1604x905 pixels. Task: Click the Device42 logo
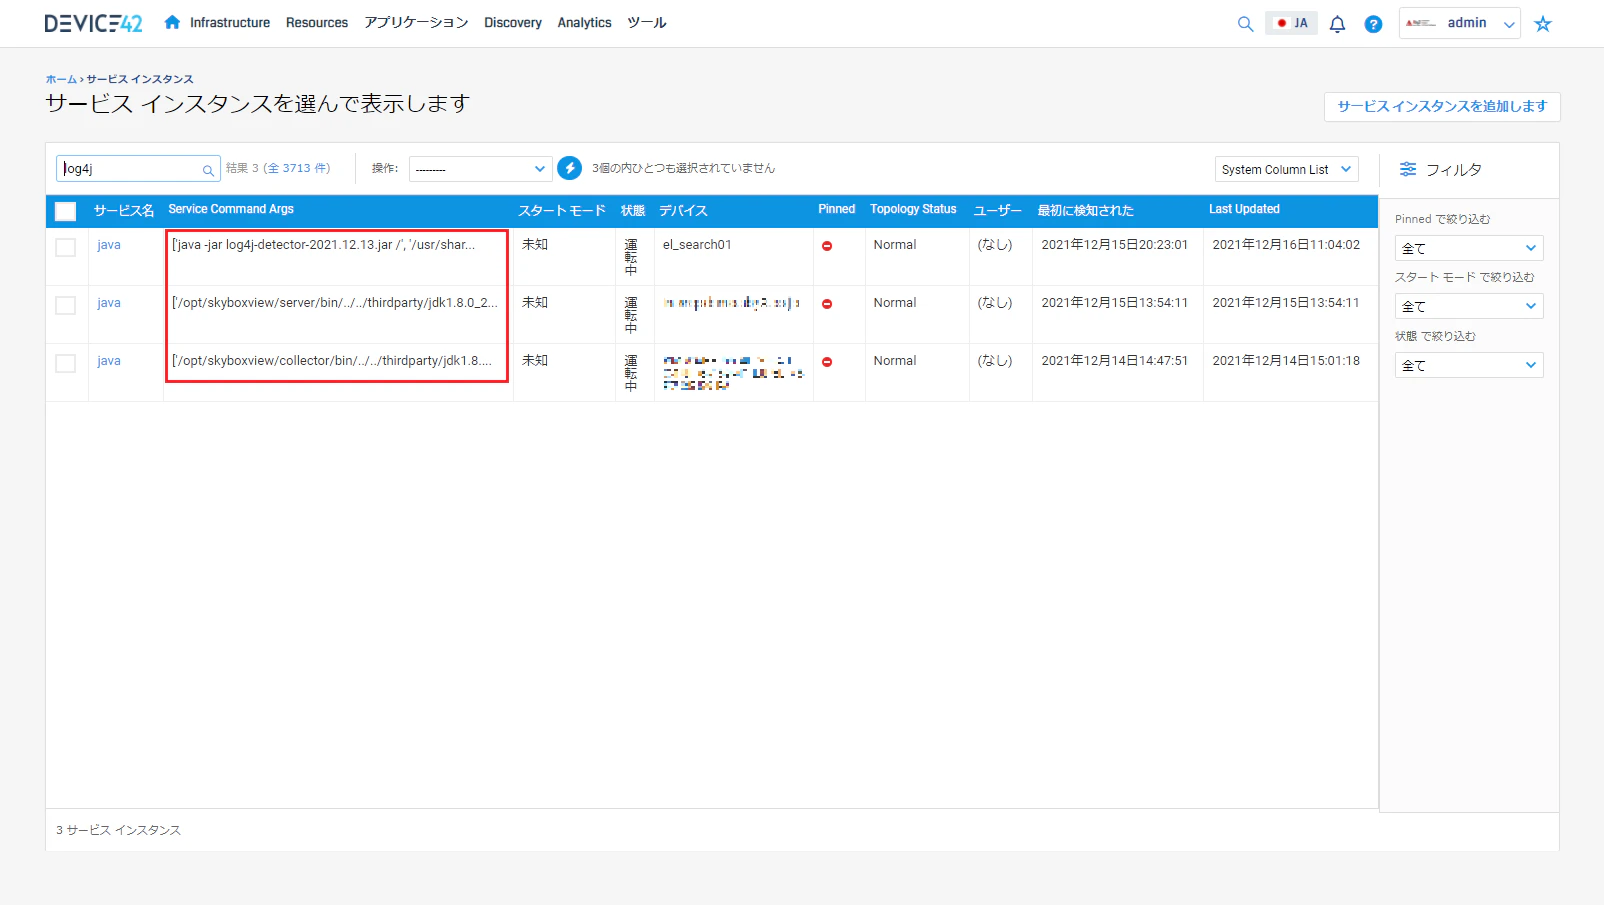93,23
